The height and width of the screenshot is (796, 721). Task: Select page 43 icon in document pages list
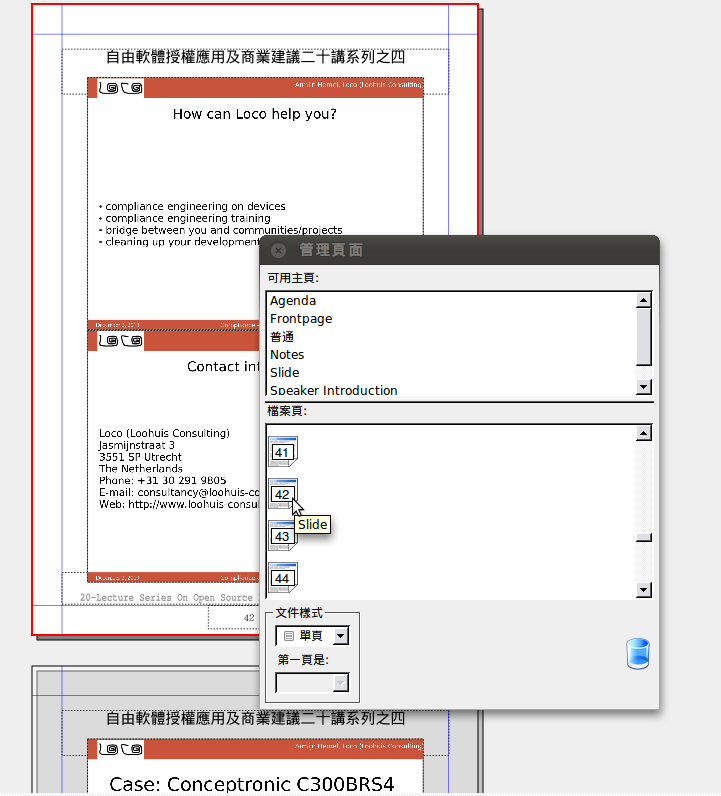coord(283,536)
